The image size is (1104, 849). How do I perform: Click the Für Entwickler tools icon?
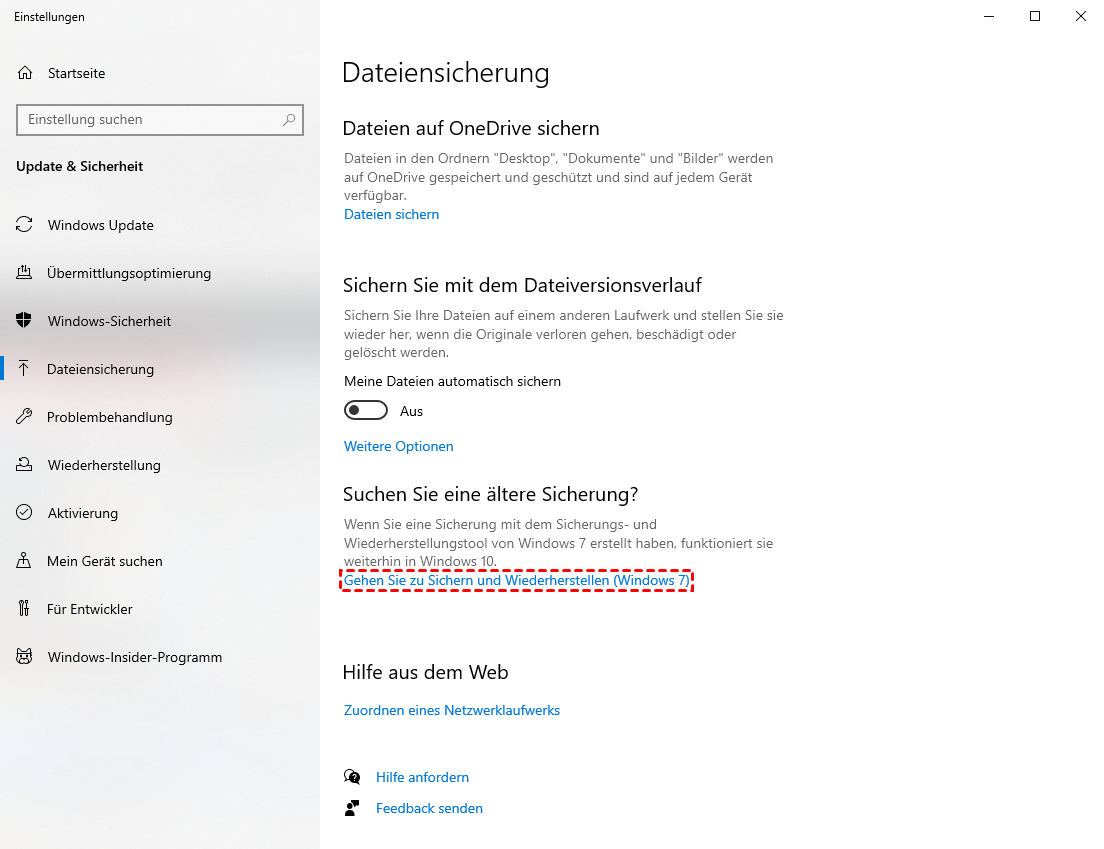click(x=25, y=609)
